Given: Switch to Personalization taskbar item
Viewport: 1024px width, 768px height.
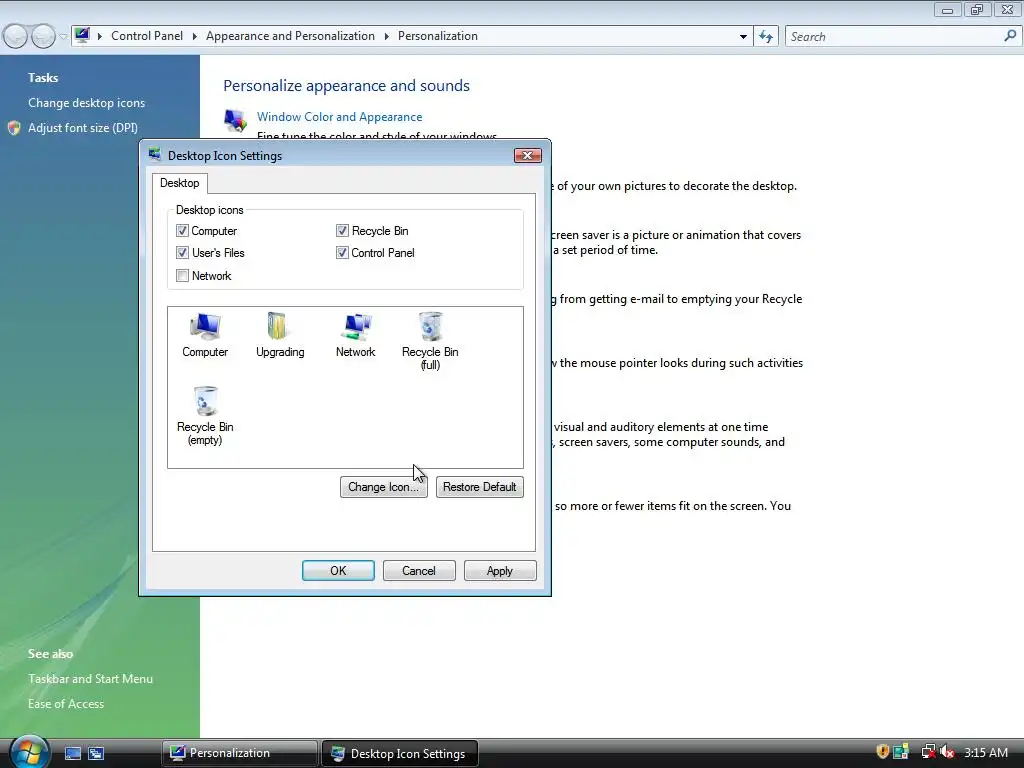Looking at the screenshot, I should coord(239,753).
